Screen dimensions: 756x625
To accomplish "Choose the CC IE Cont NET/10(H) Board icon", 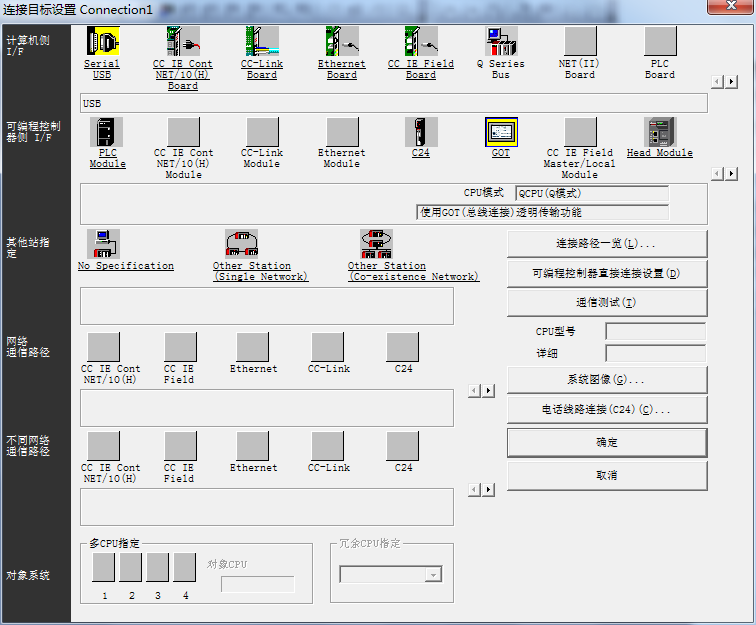I will click(x=183, y=42).
